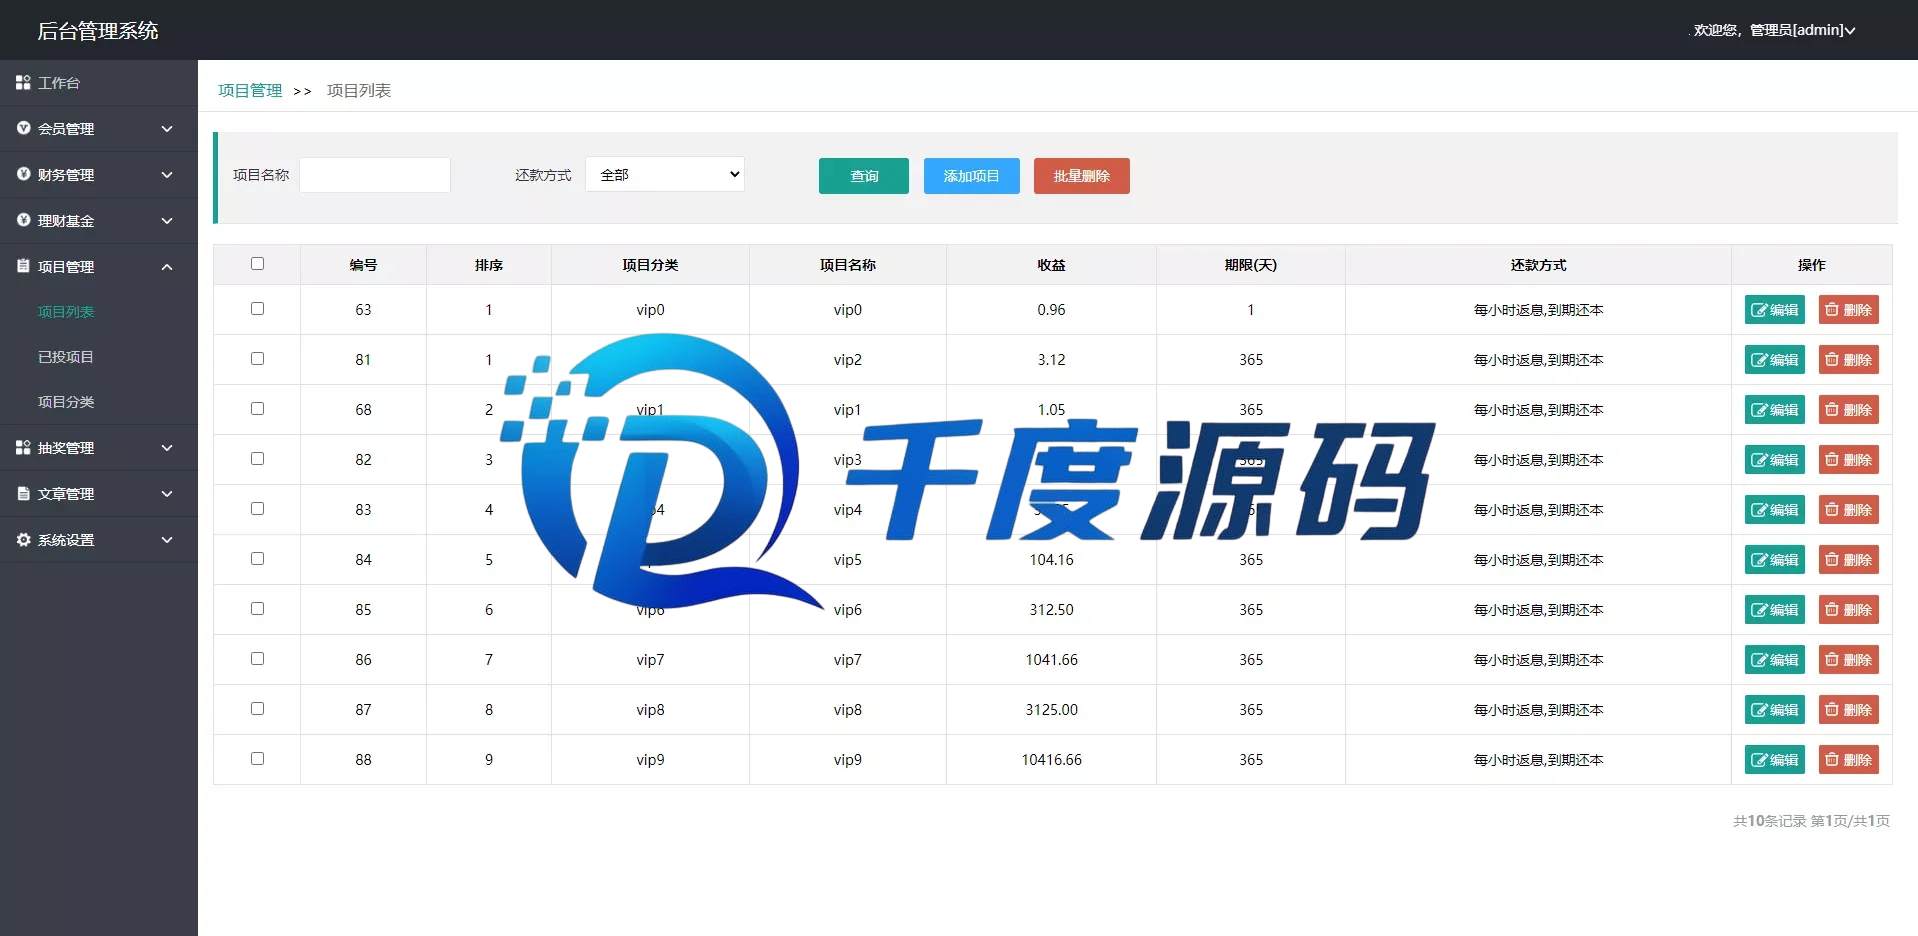This screenshot has width=1918, height=936.
Task: Delete the vip6 project row
Action: click(x=1849, y=610)
